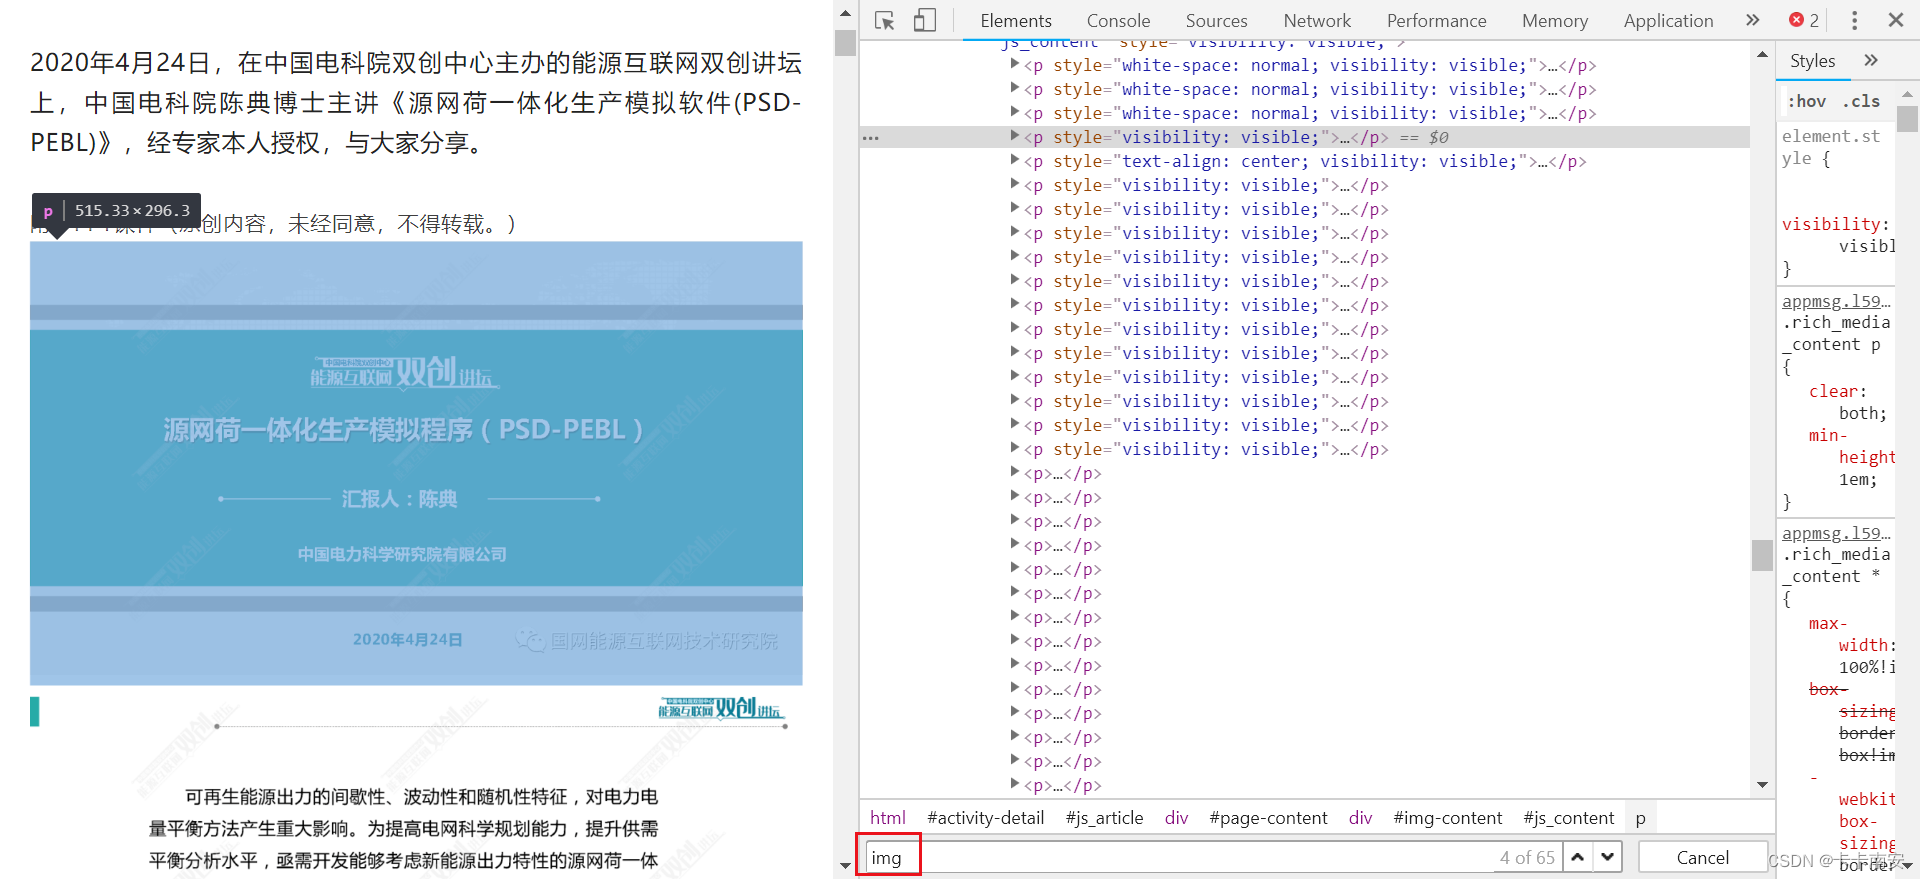Screen dimensions: 1920x879
Task: Select #activity-detail in the breadcrumb
Action: point(985,817)
